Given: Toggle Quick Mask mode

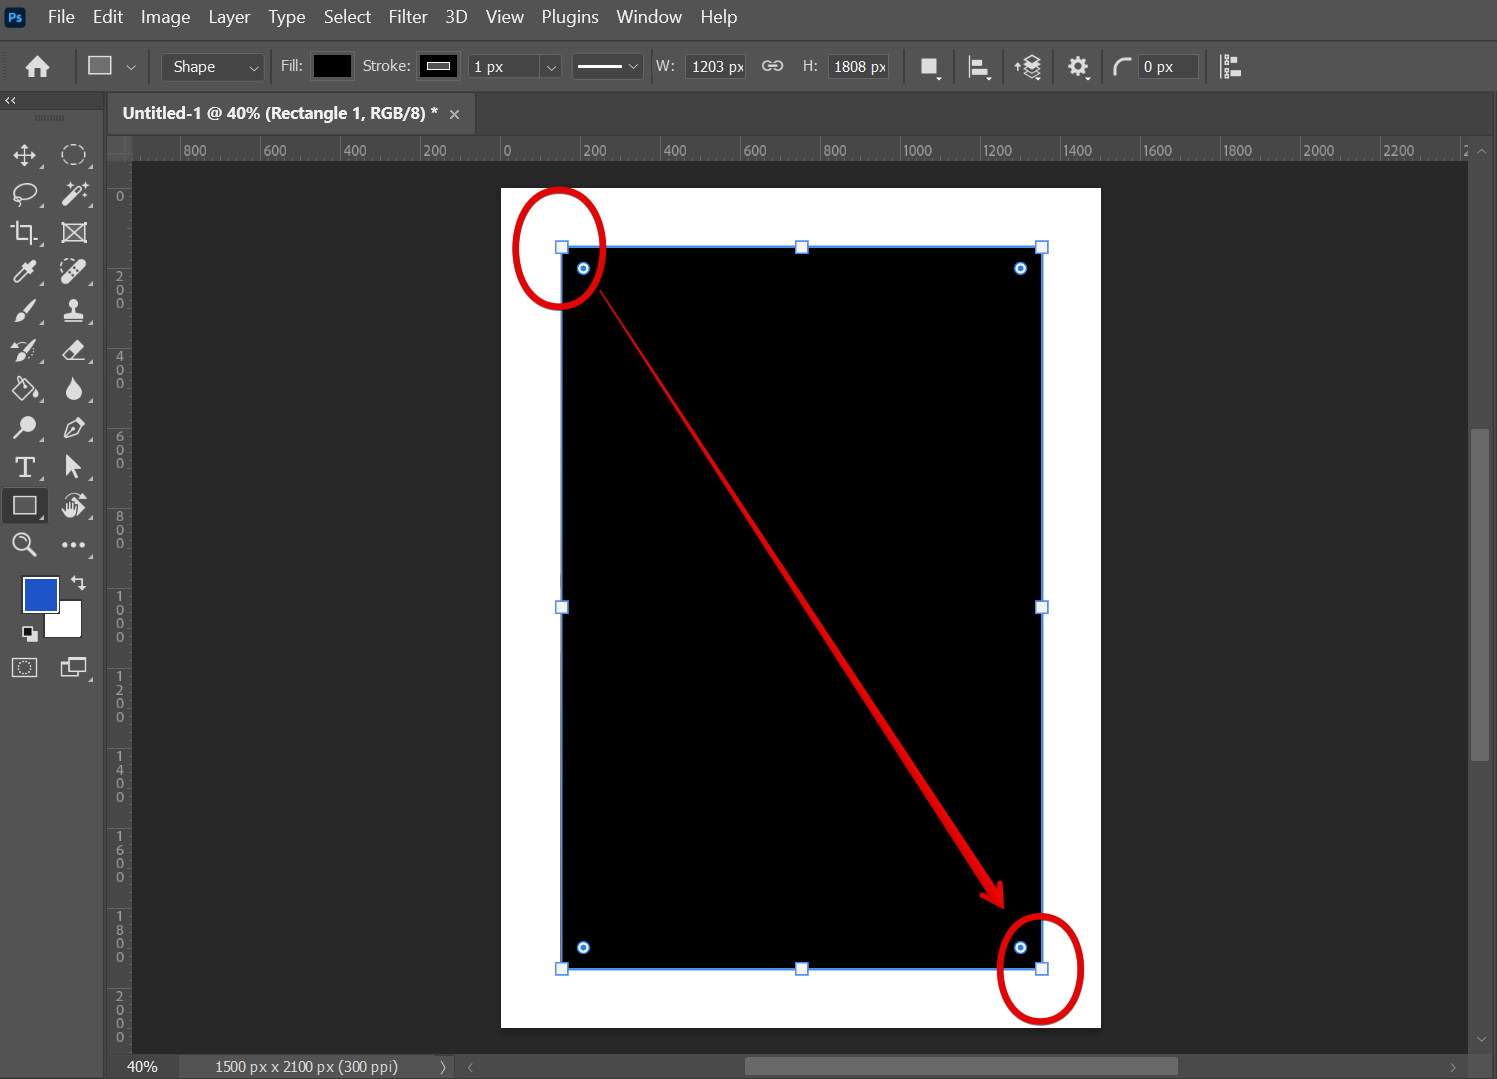Looking at the screenshot, I should [x=24, y=668].
